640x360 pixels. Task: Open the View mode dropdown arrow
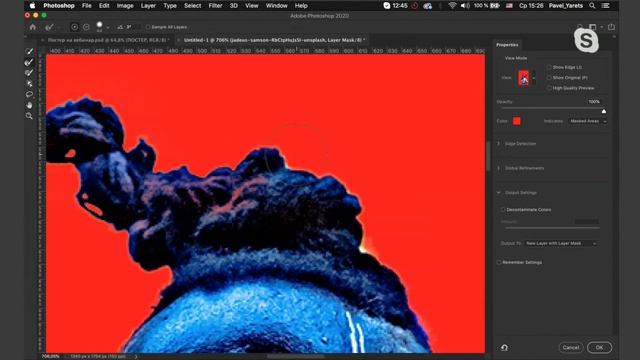click(533, 78)
